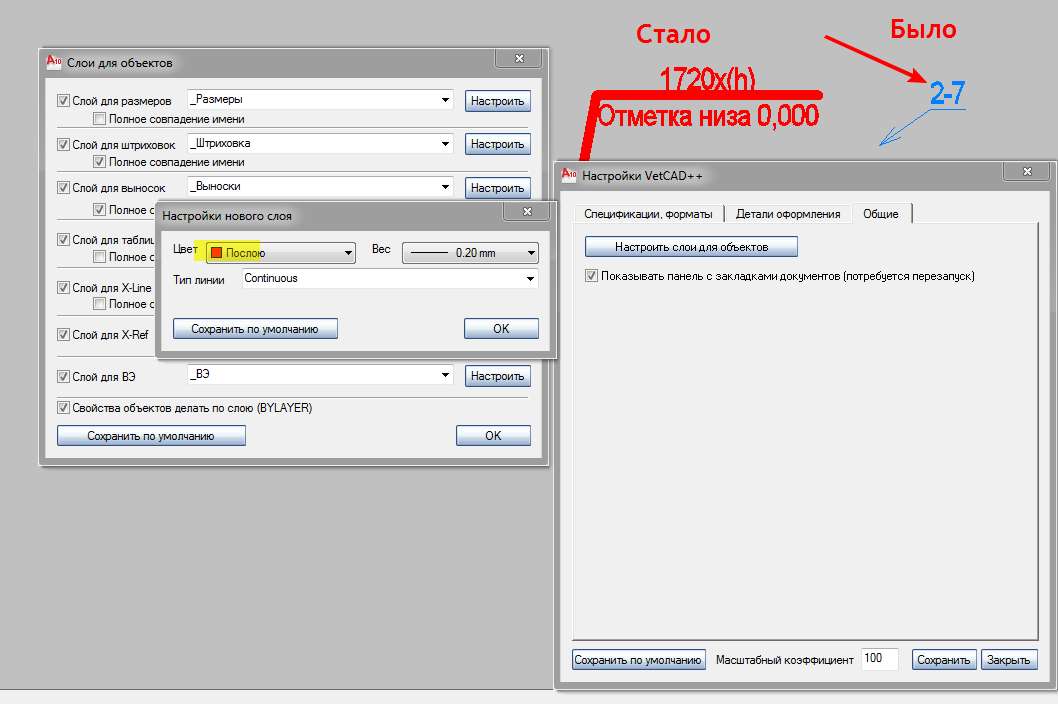Close the Настройки нового слоя dialog

click(x=527, y=212)
